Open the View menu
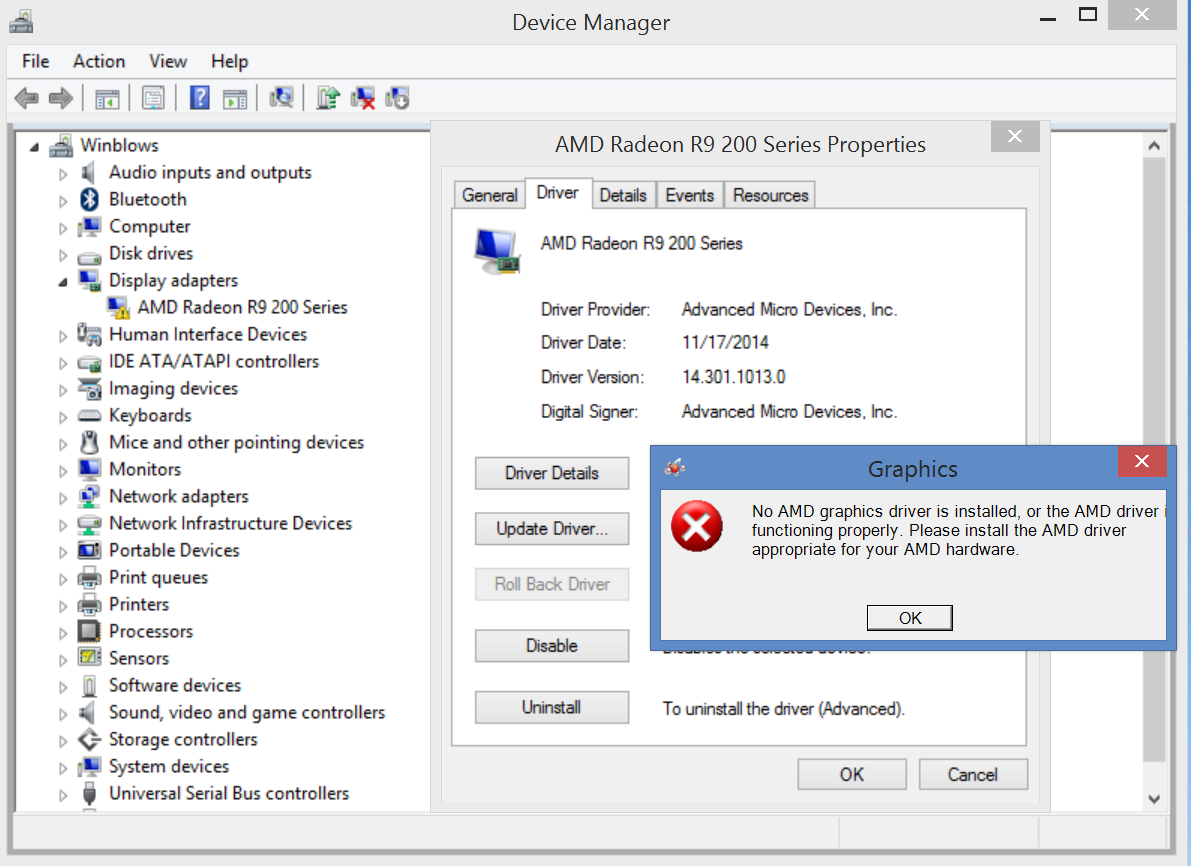The height and width of the screenshot is (866, 1191). 168,62
